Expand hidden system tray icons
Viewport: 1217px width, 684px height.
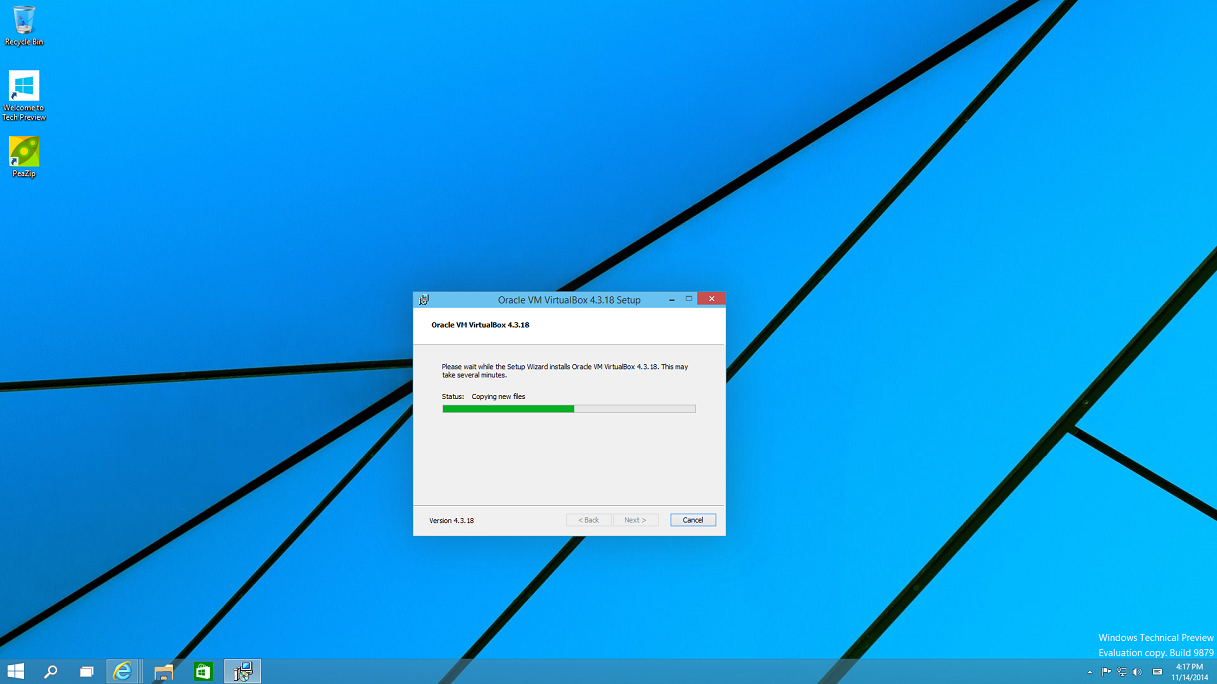pyautogui.click(x=1090, y=672)
